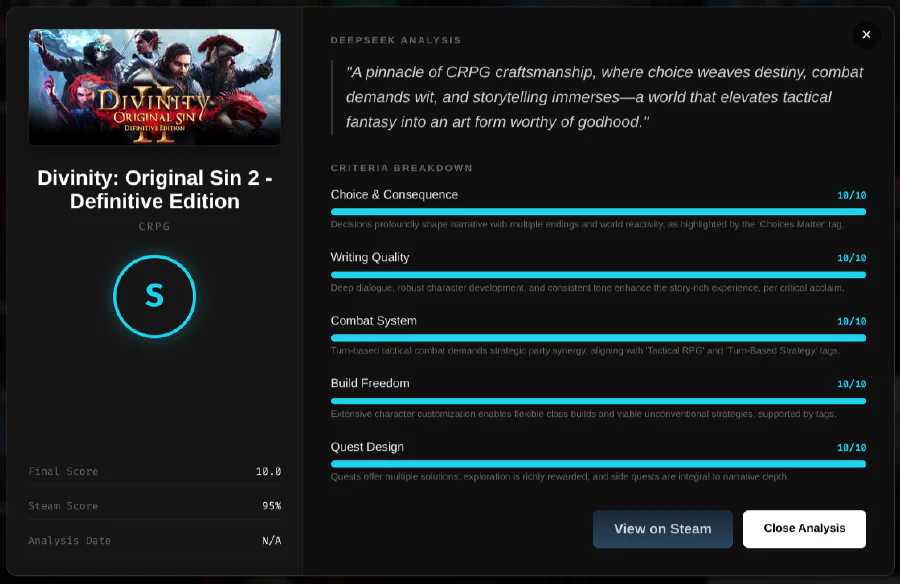The width and height of the screenshot is (900, 584).
Task: Click the Choice & Consequence 10/10 score
Action: [851, 196]
